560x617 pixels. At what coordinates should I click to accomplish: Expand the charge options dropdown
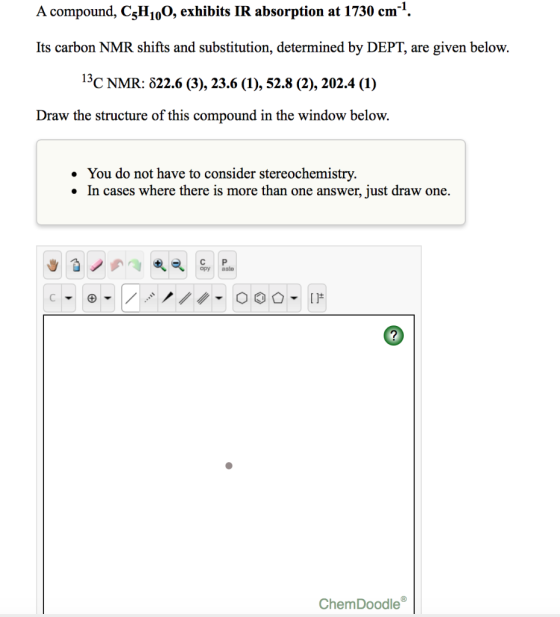pyautogui.click(x=107, y=298)
